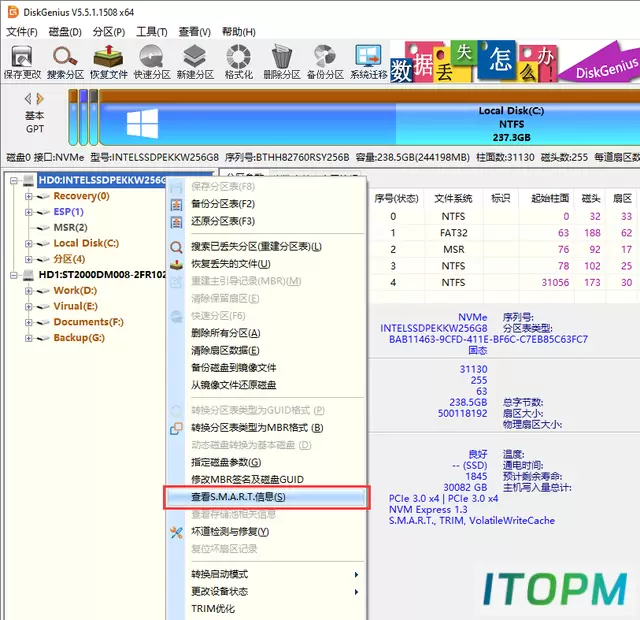Open the 帮助(H) menu

[x=239, y=32]
